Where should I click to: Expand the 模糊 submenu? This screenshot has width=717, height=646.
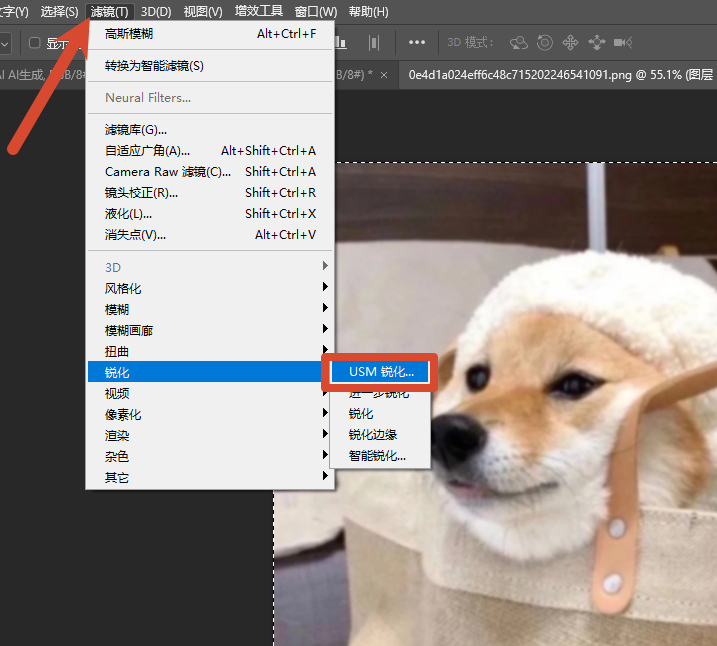pyautogui.click(x=210, y=309)
